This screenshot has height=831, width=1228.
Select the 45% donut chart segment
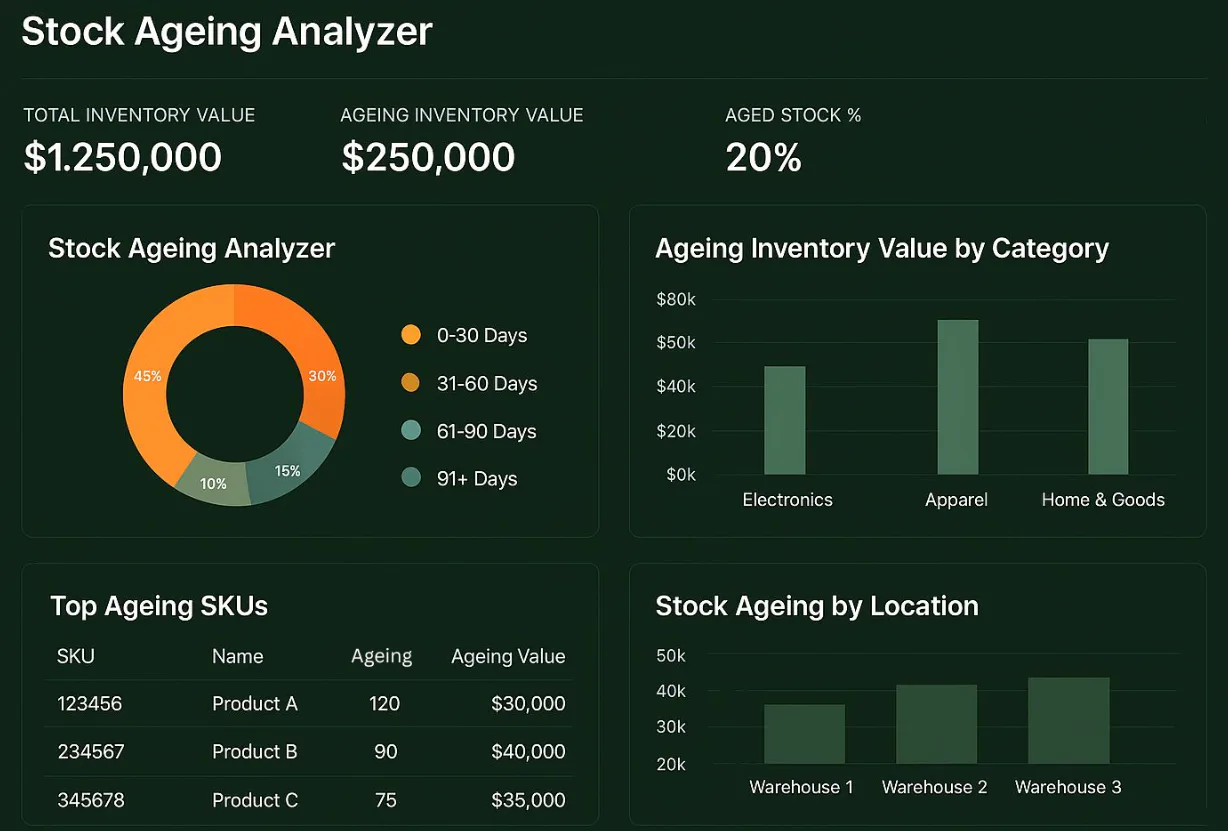click(x=148, y=377)
